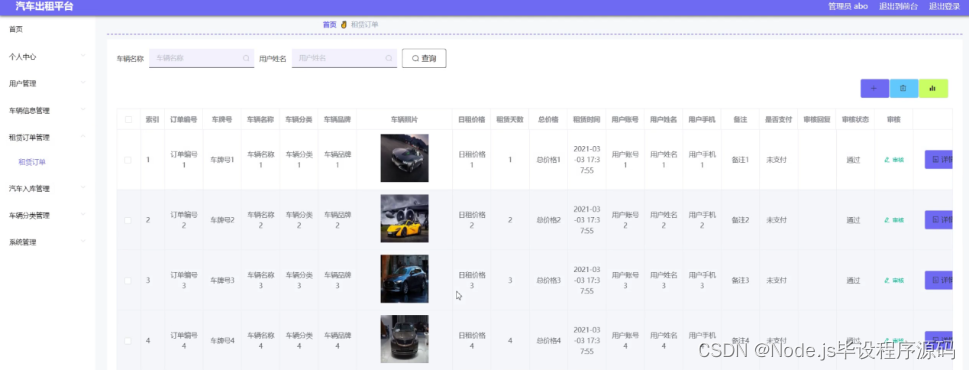This screenshot has height=370, width=970.
Task: Open yellow sports car thumbnail in row 2
Action: (404, 218)
